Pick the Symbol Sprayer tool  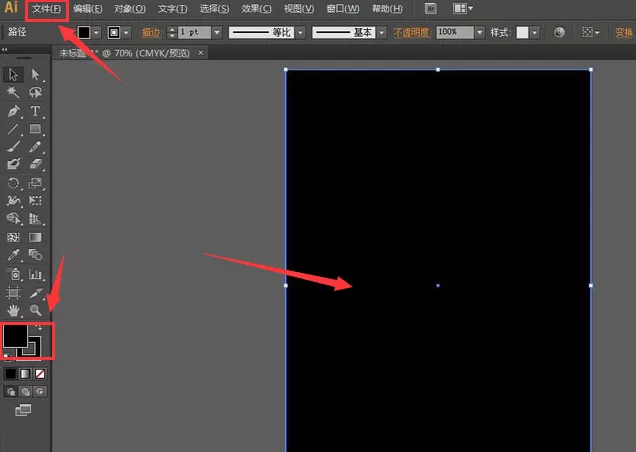click(13, 274)
